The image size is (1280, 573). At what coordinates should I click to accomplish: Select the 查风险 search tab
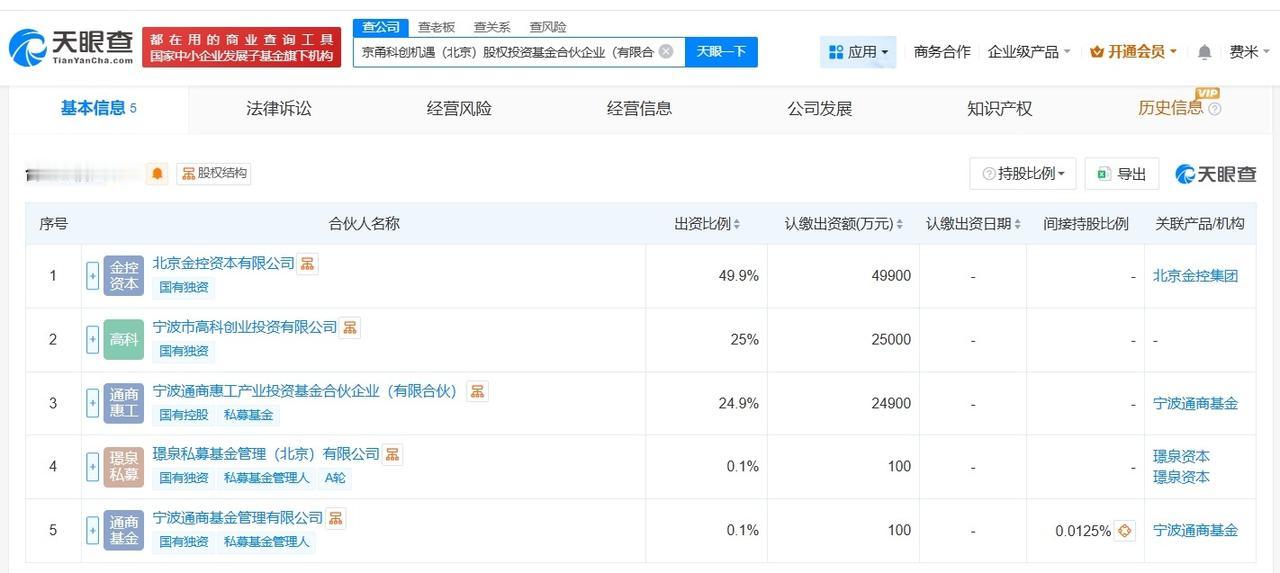tap(548, 27)
